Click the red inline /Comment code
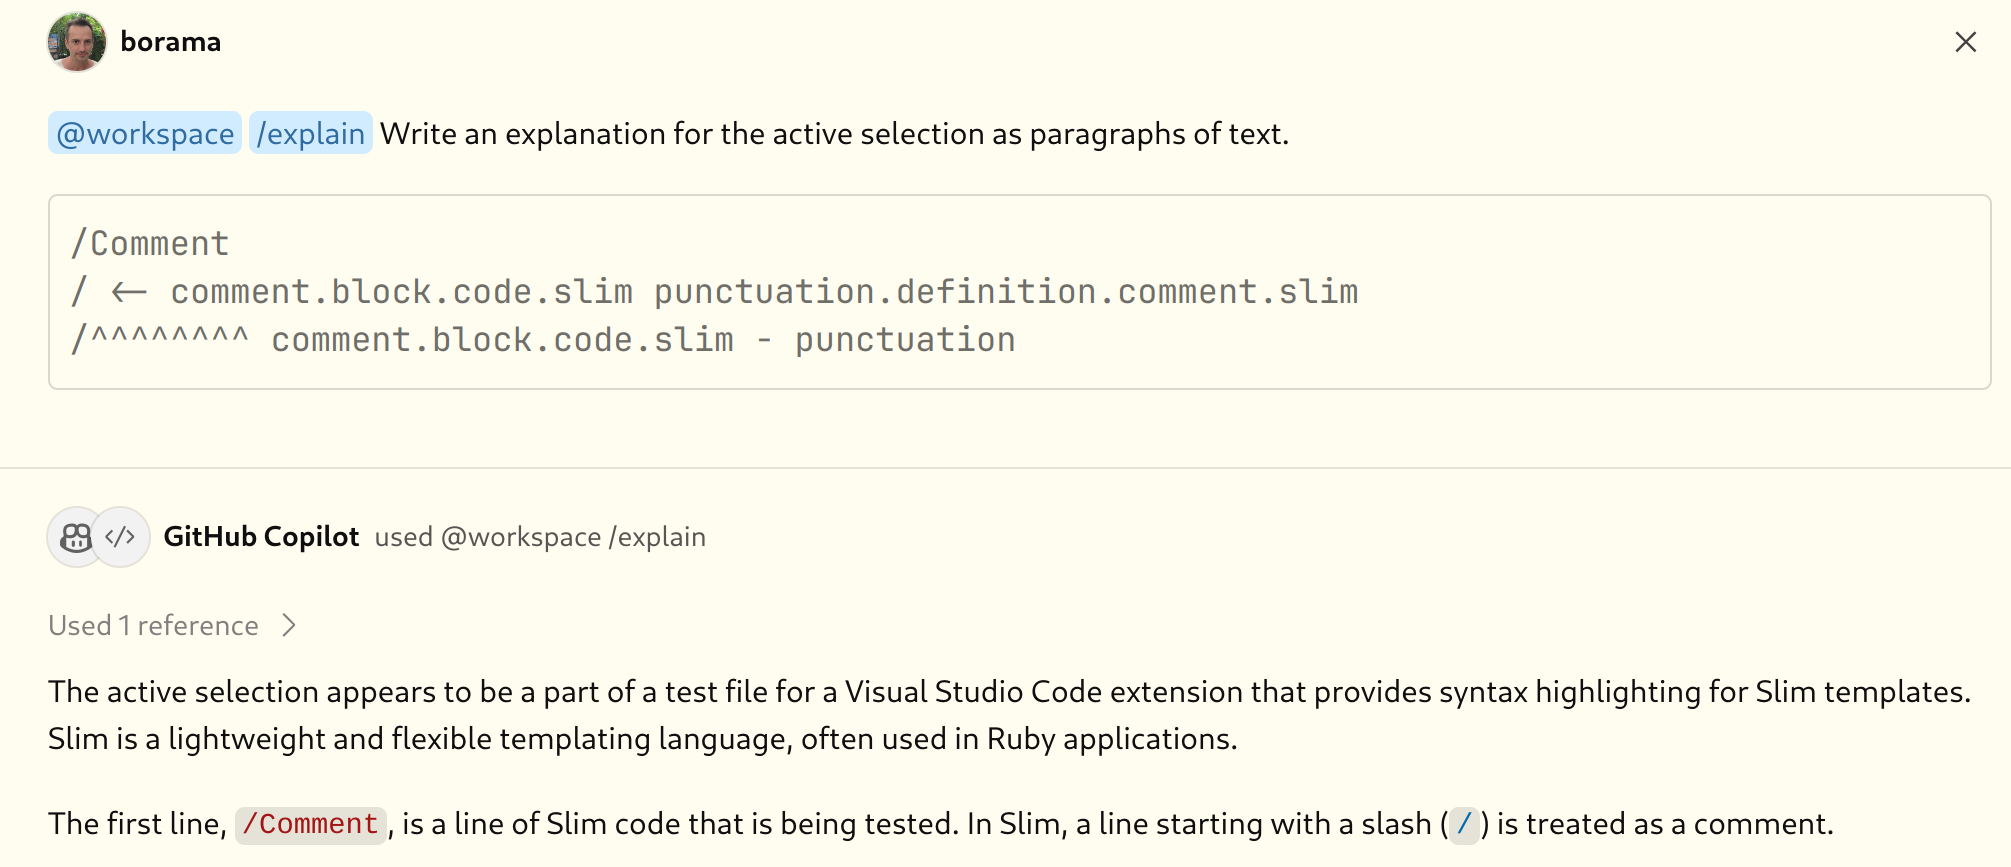 310,825
